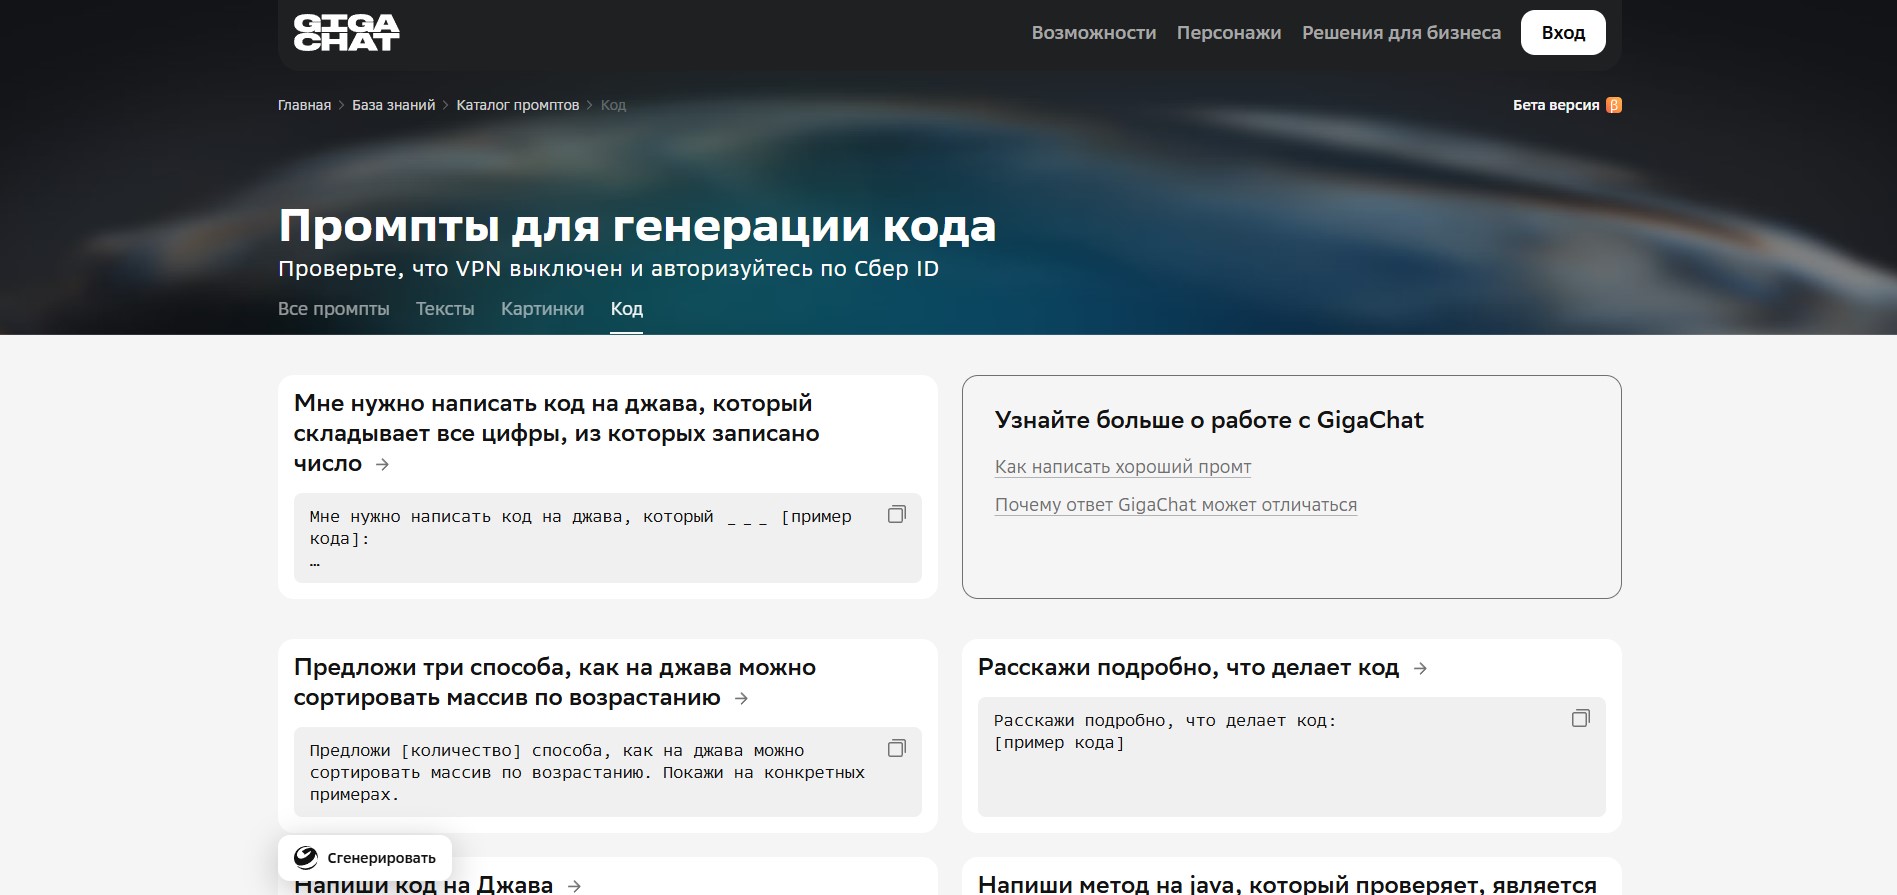The height and width of the screenshot is (895, 1897).
Task: Copy the sorting array prompt text
Action: pos(897,748)
